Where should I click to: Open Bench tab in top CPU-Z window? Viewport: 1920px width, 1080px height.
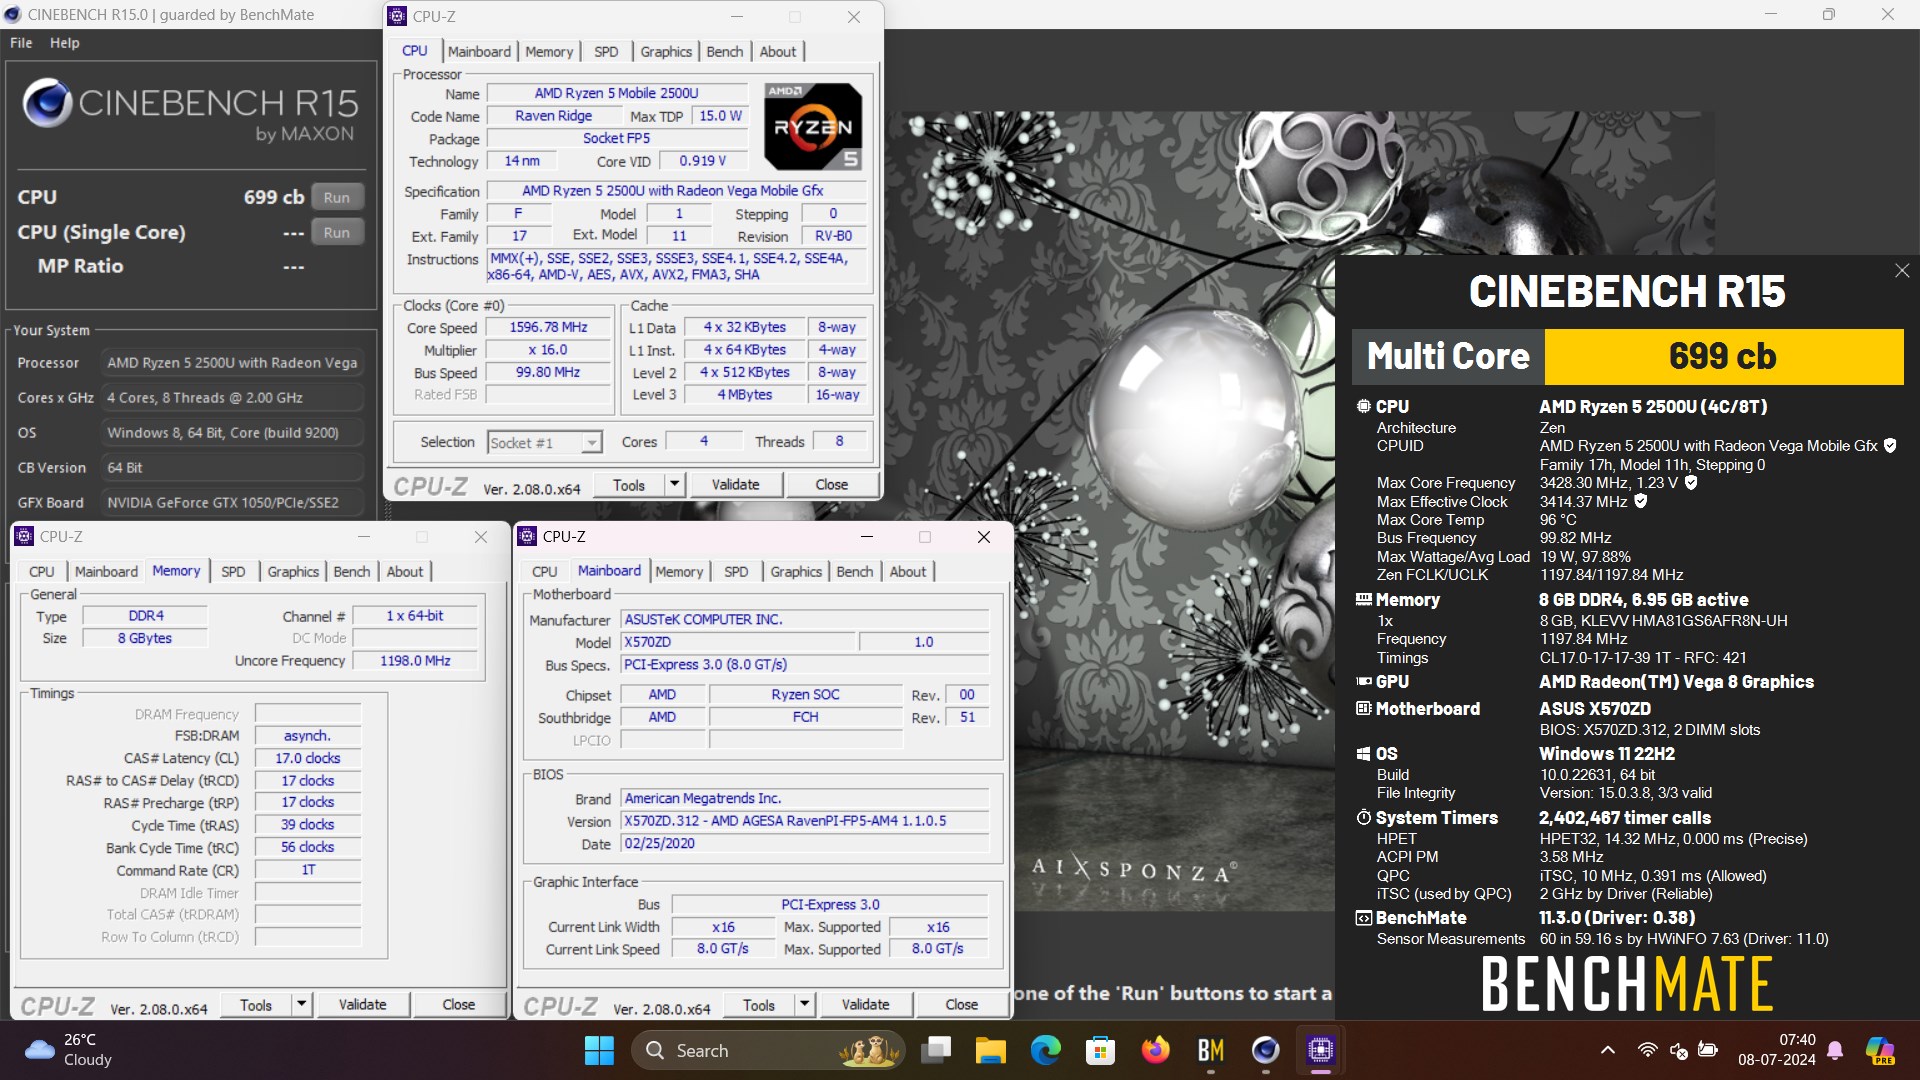(x=725, y=52)
